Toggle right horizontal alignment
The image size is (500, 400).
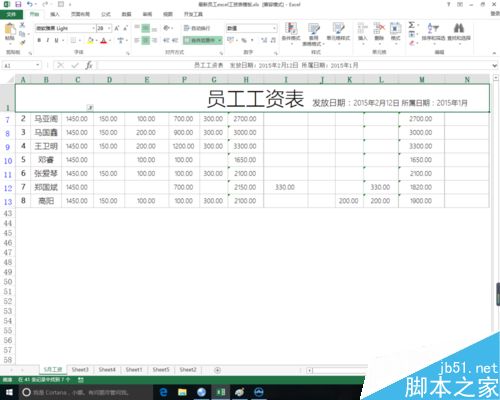tap(154, 40)
